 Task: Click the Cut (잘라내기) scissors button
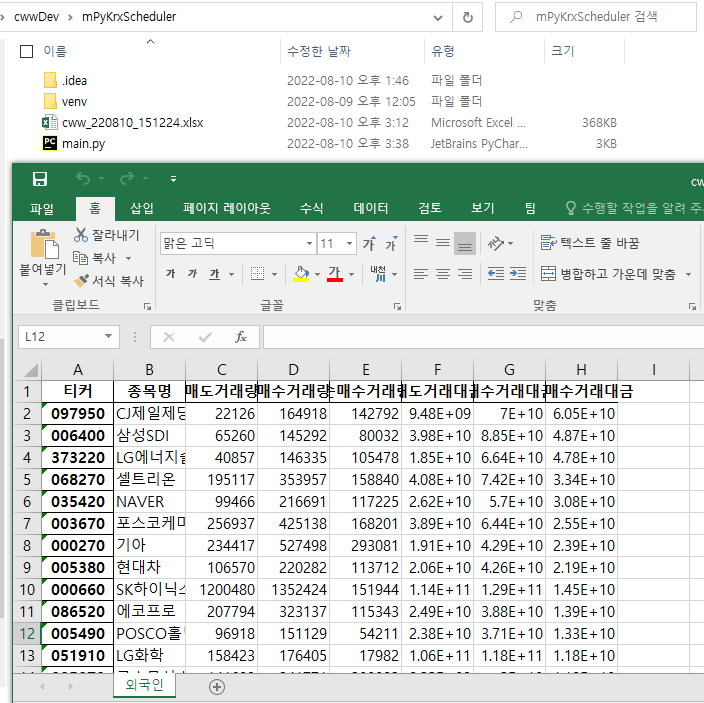pyautogui.click(x=107, y=235)
